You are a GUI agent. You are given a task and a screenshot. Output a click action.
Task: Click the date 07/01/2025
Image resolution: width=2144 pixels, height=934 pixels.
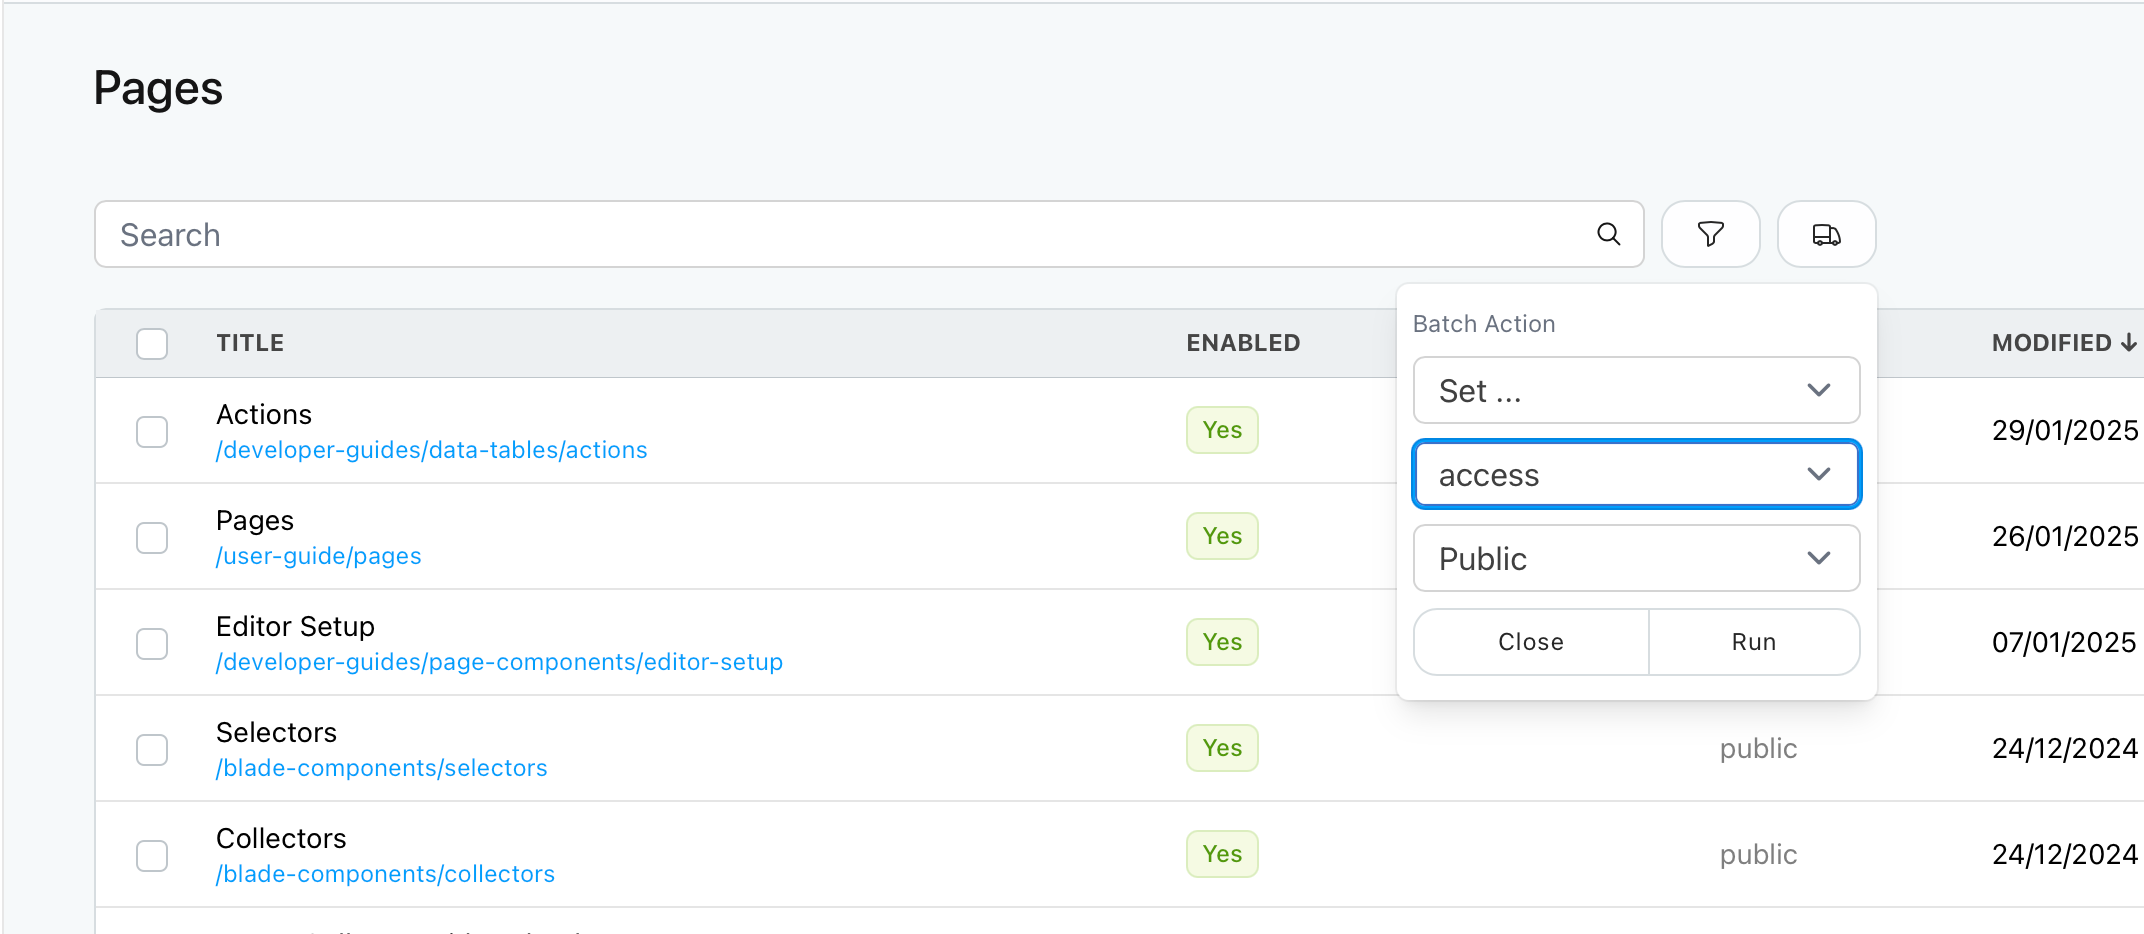[x=2064, y=643]
